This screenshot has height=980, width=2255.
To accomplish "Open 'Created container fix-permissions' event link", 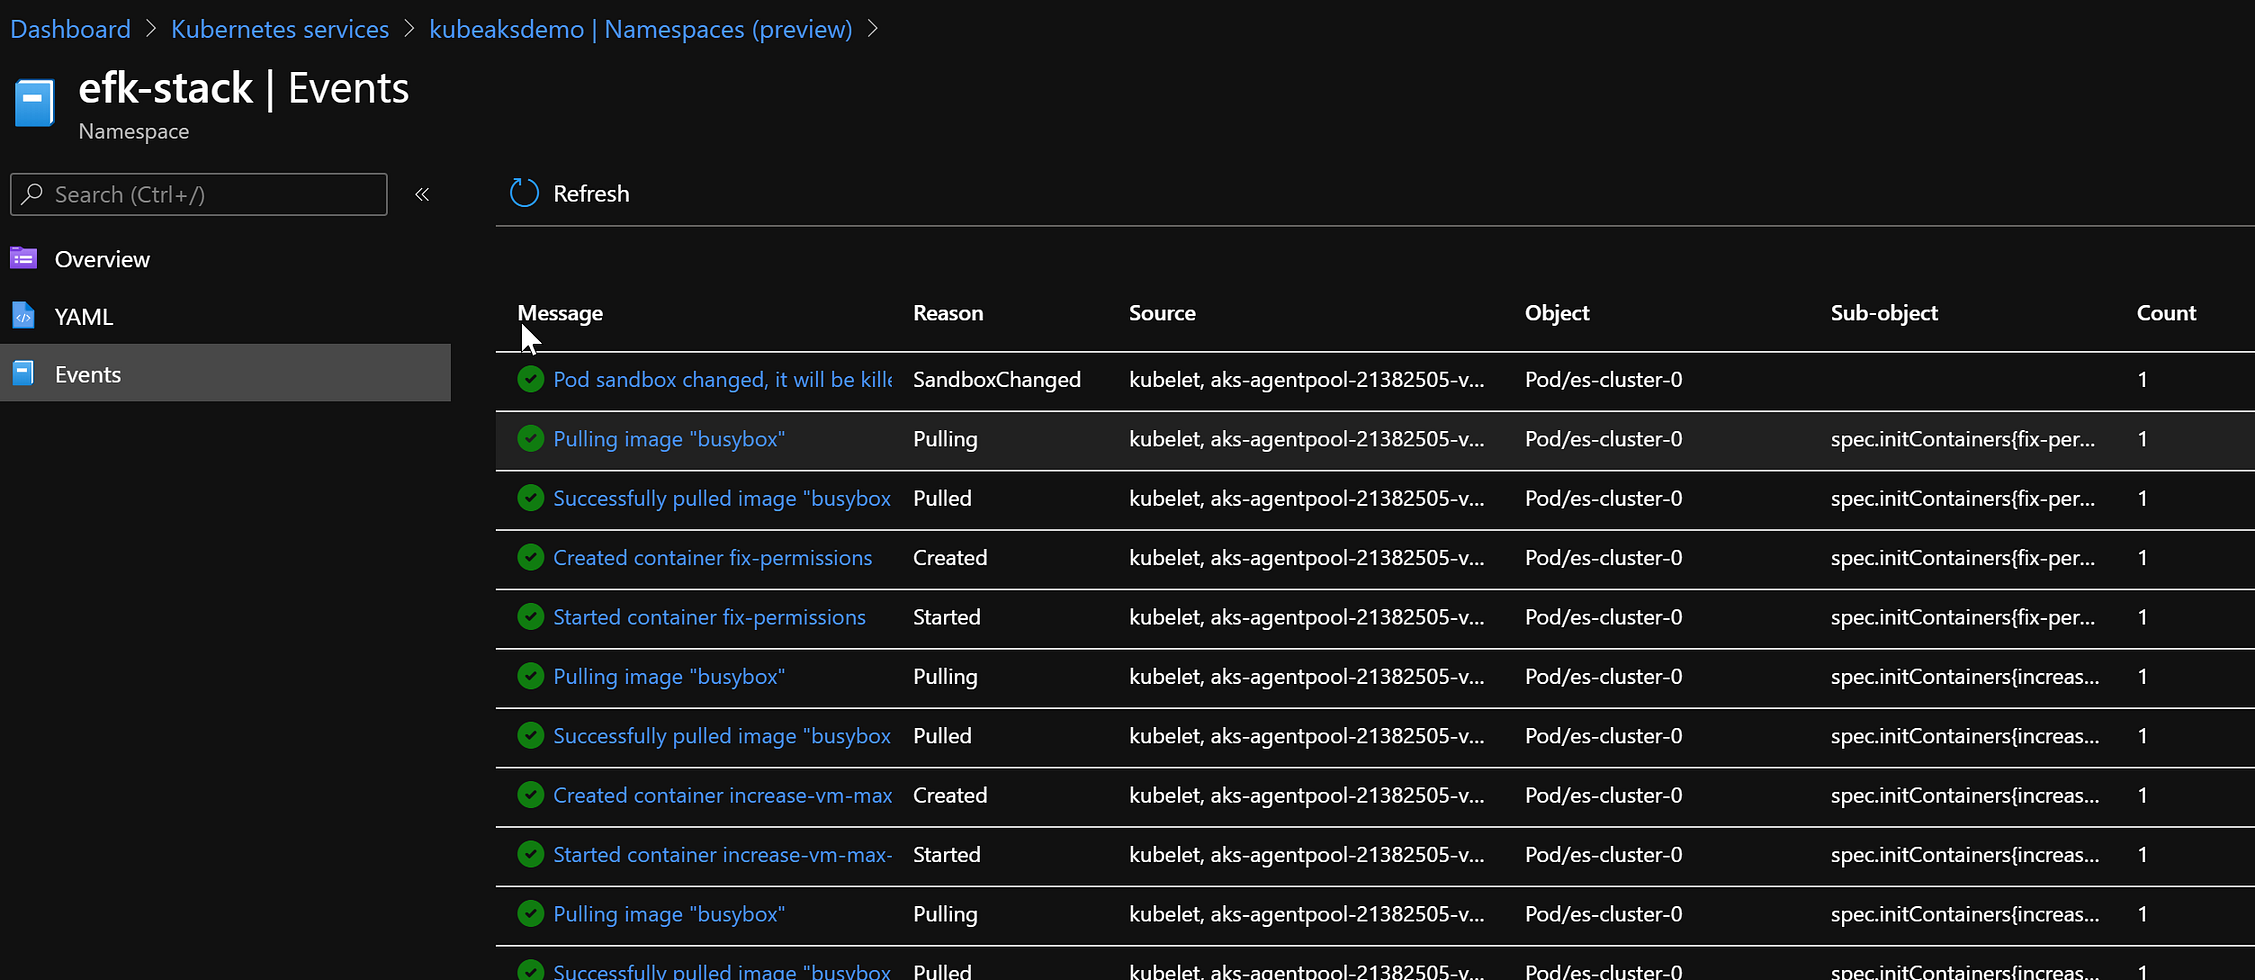I will tap(712, 557).
